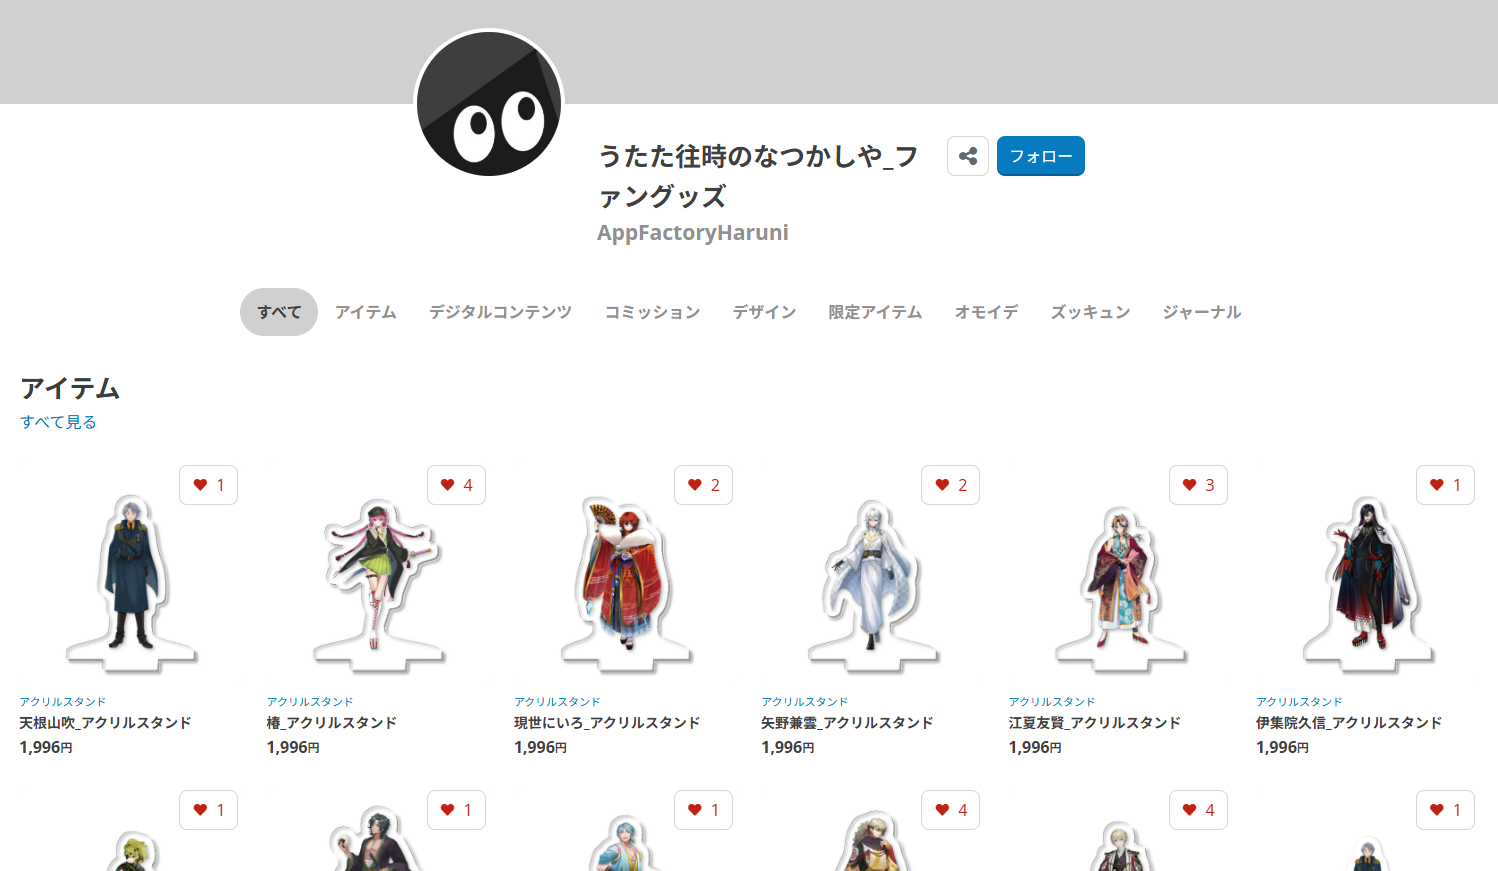Click the heart on 伊集院久信 item

coord(1445,485)
